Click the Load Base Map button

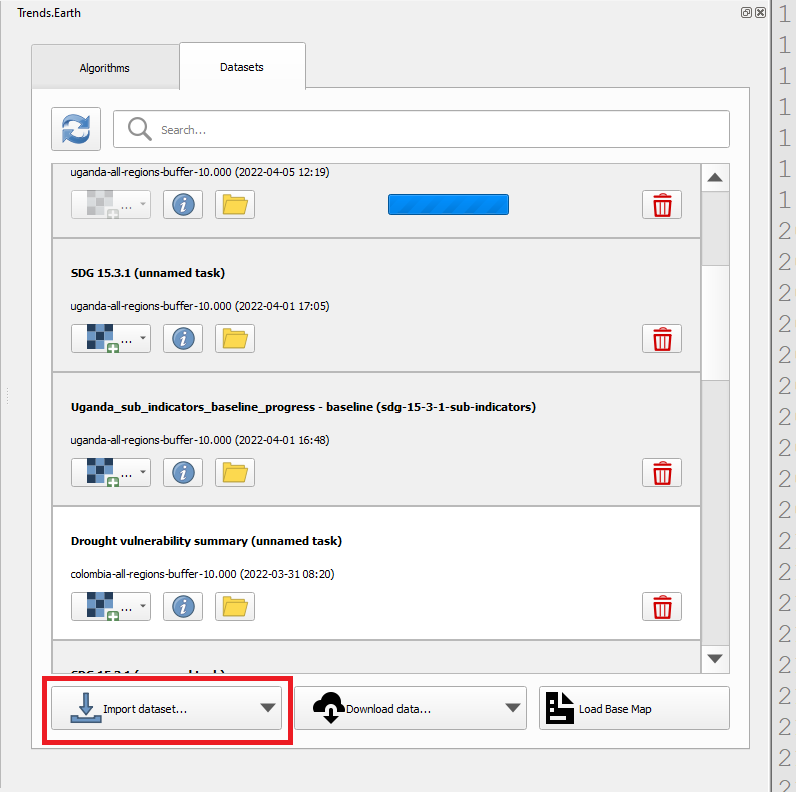point(634,708)
